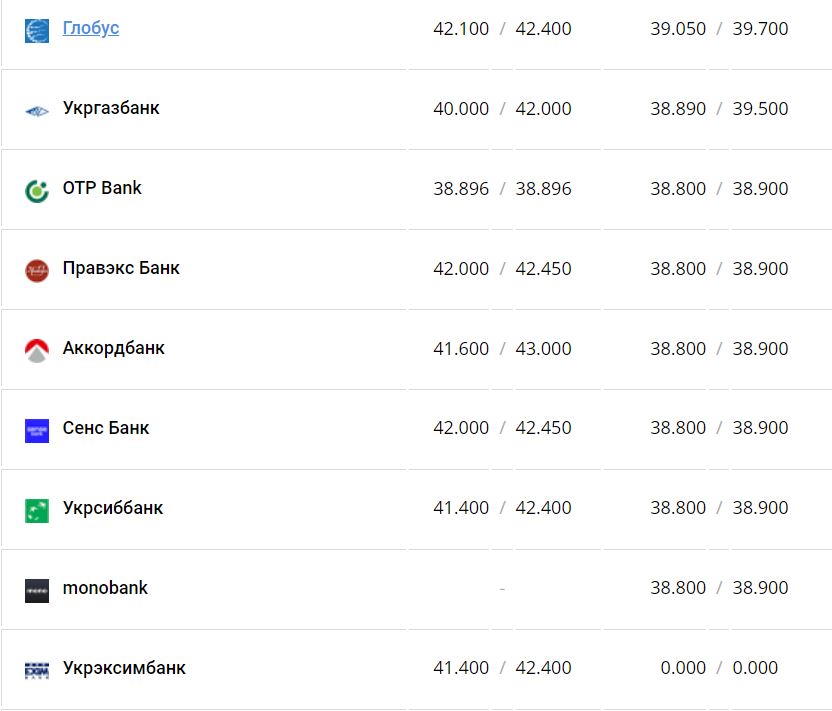Click Глобус rate 42.100 / 42.400
The height and width of the screenshot is (711, 832).
[502, 29]
